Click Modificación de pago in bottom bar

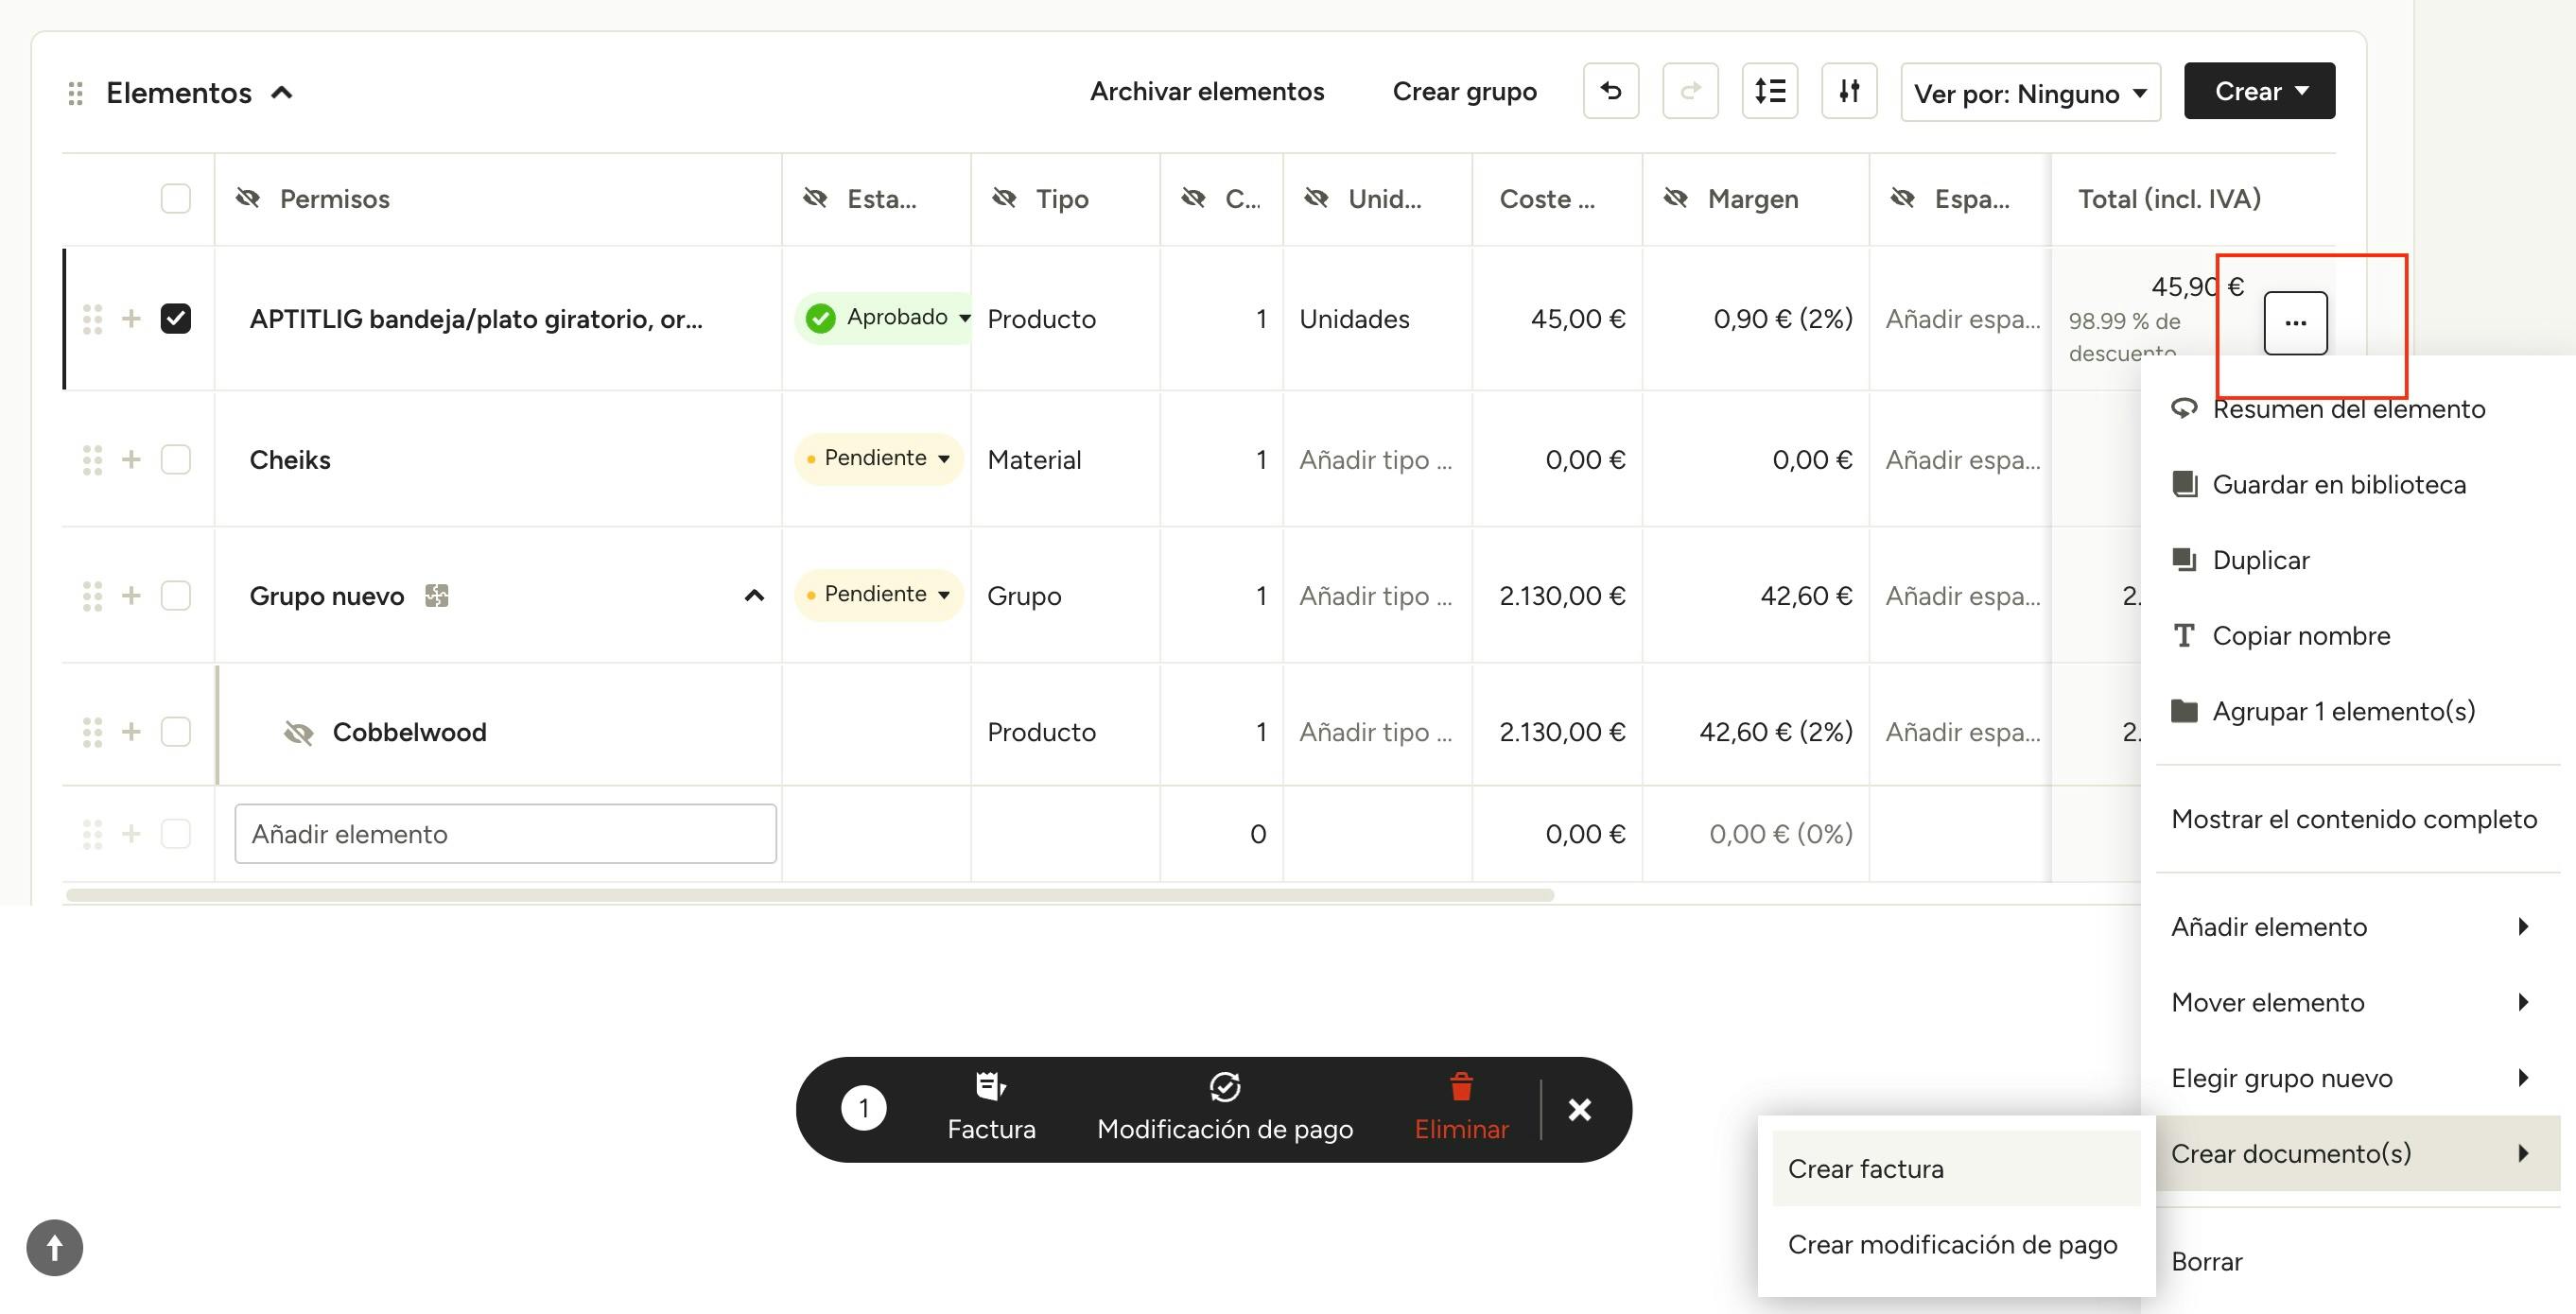(1225, 1108)
